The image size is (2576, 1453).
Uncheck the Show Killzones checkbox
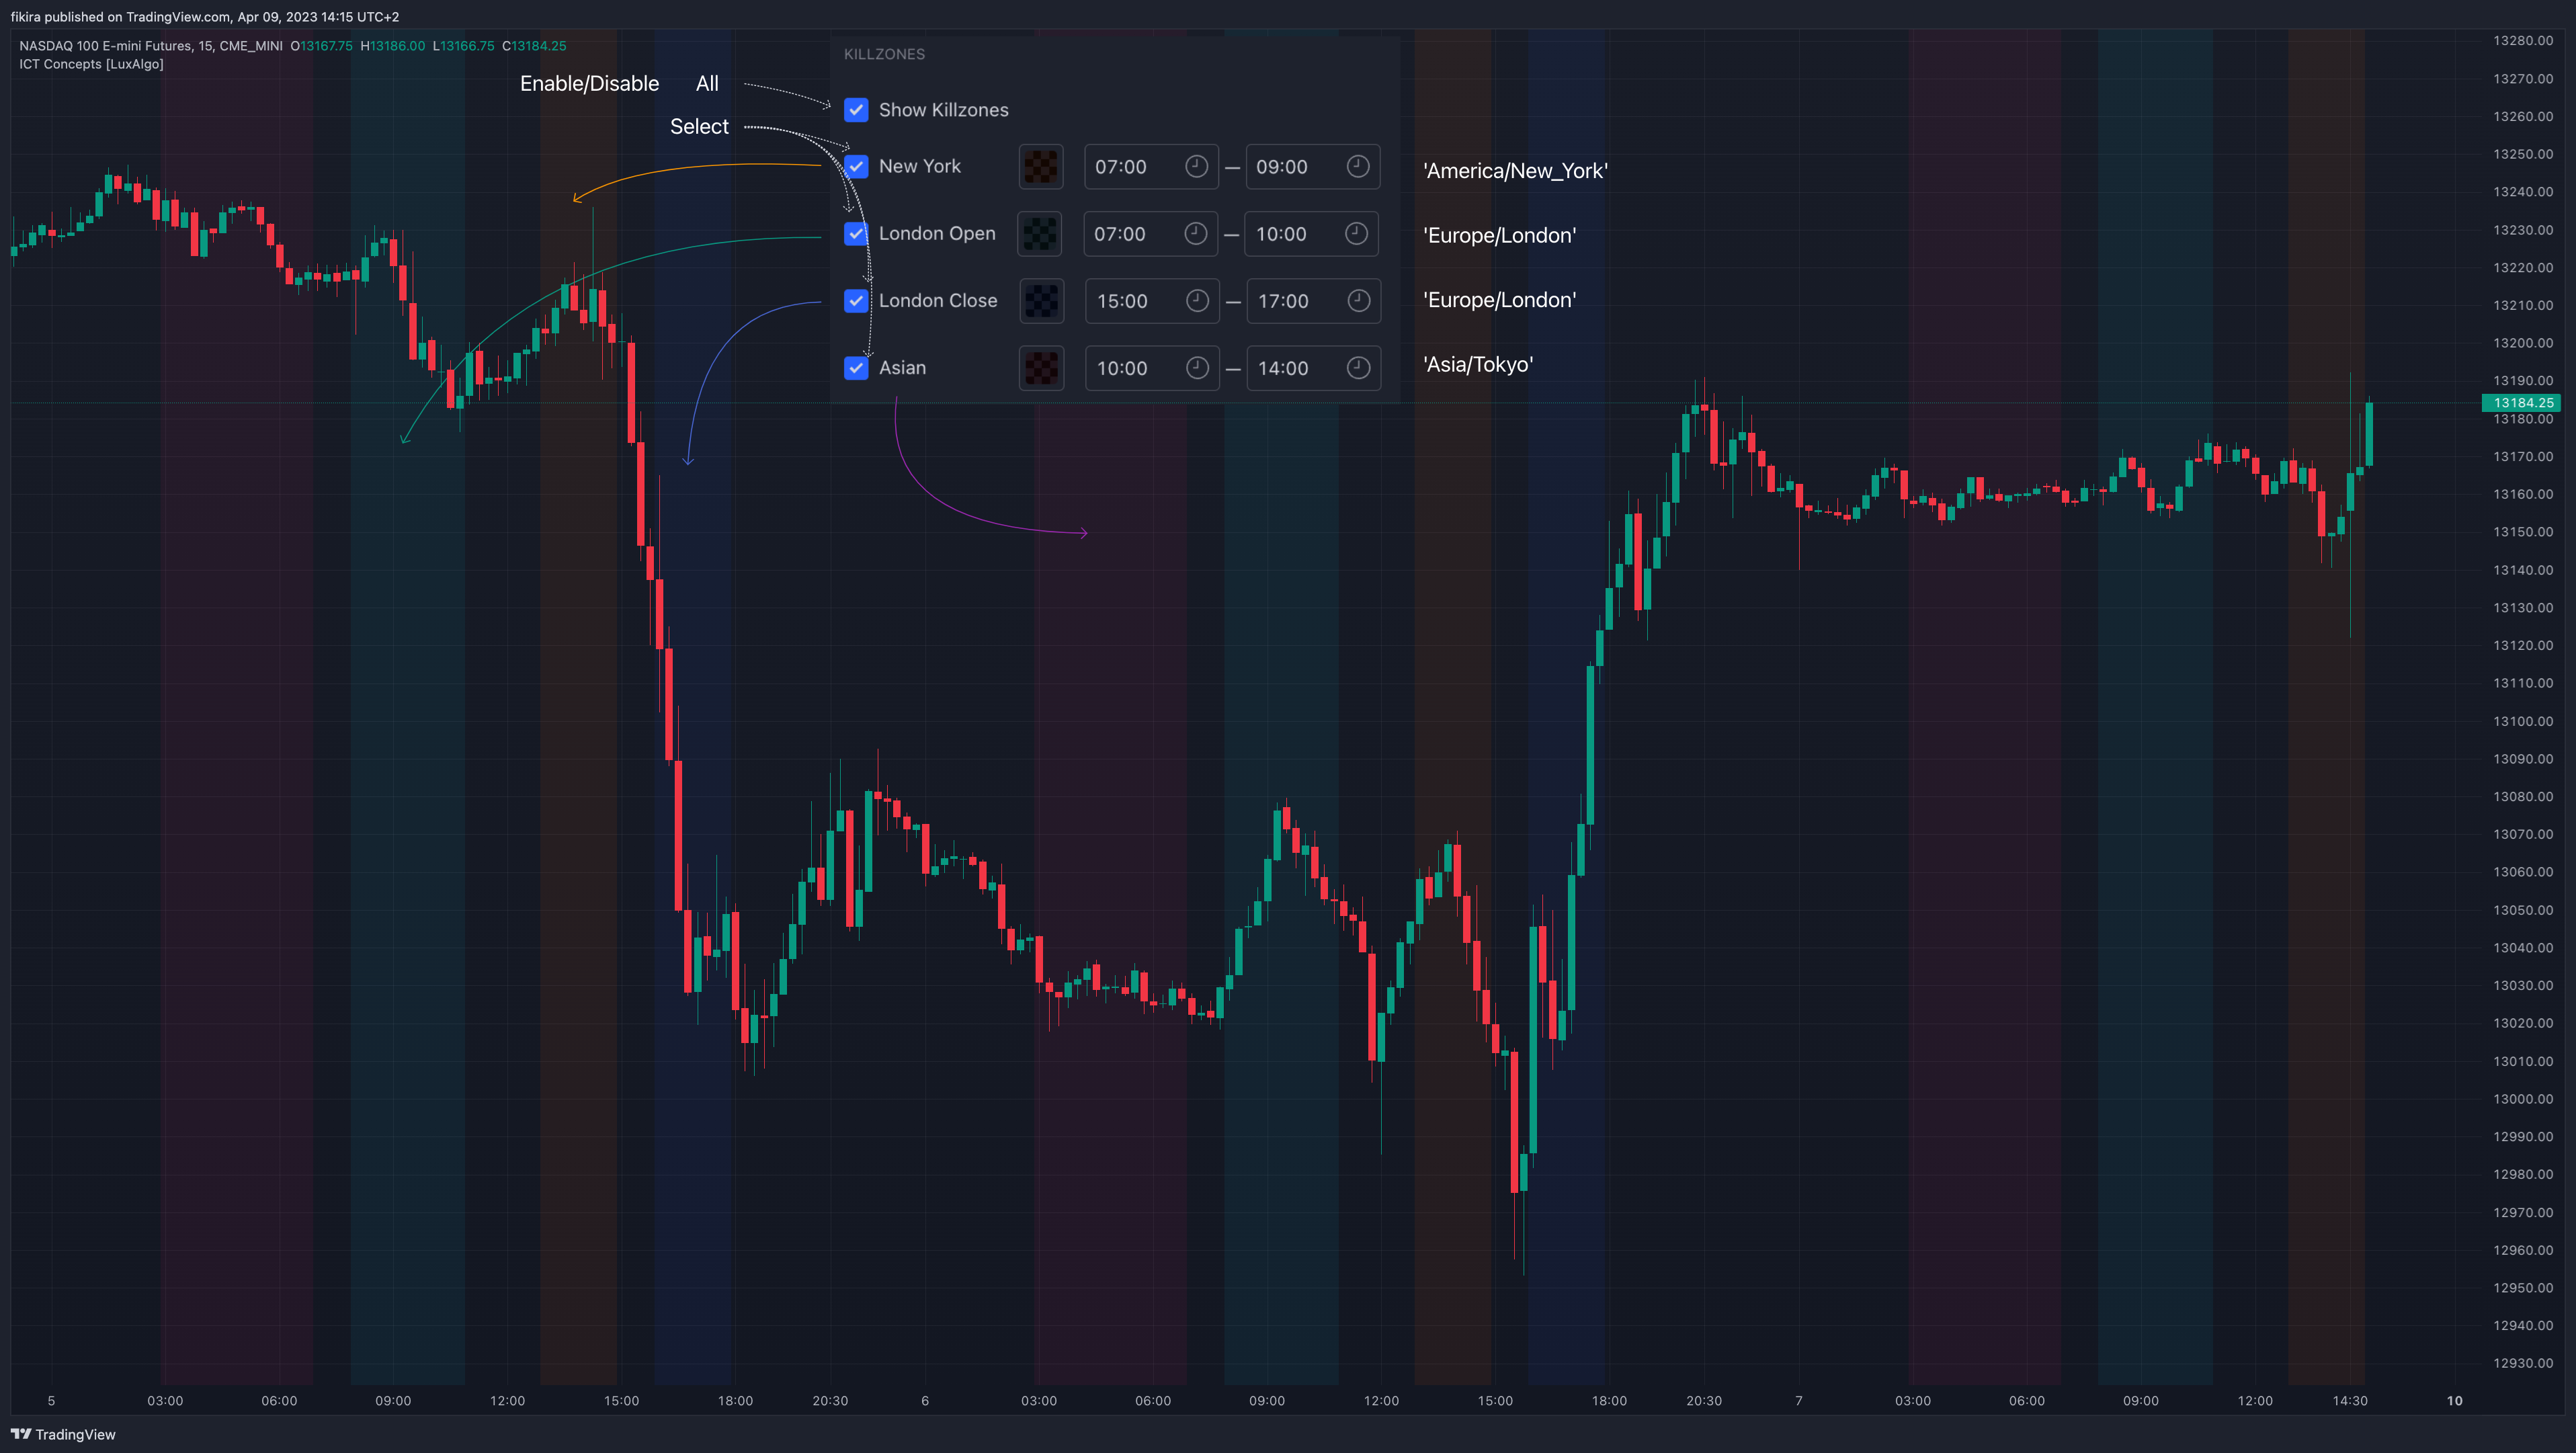(856, 110)
